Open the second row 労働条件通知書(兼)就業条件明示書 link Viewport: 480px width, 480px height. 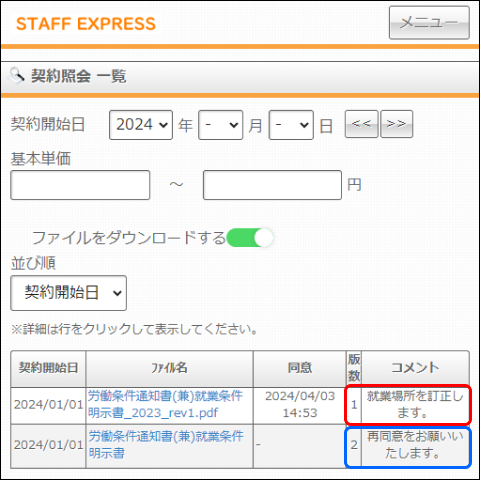pyautogui.click(x=166, y=445)
